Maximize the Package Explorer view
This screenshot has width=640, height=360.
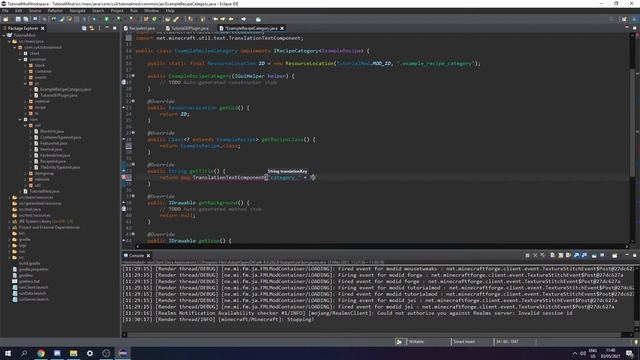(x=114, y=28)
